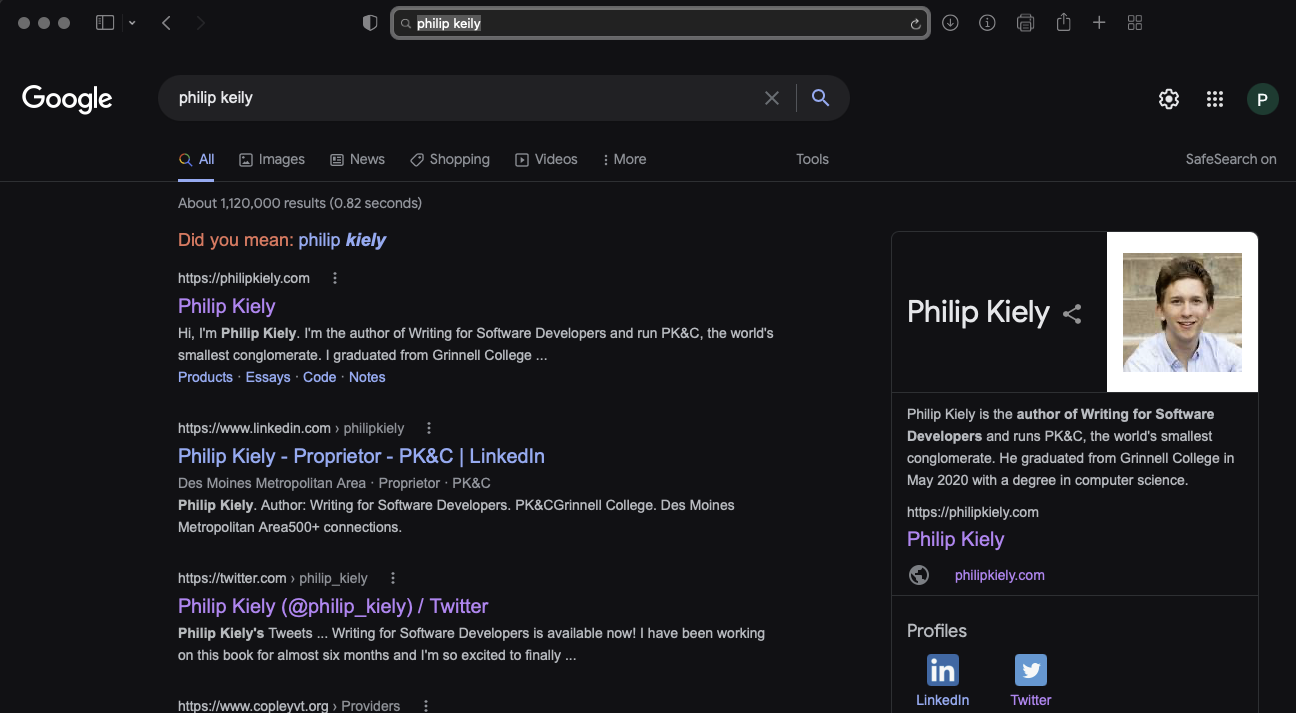The height and width of the screenshot is (713, 1296).
Task: Click Philip Kiely's photo in knowledge panel
Action: click(x=1182, y=311)
